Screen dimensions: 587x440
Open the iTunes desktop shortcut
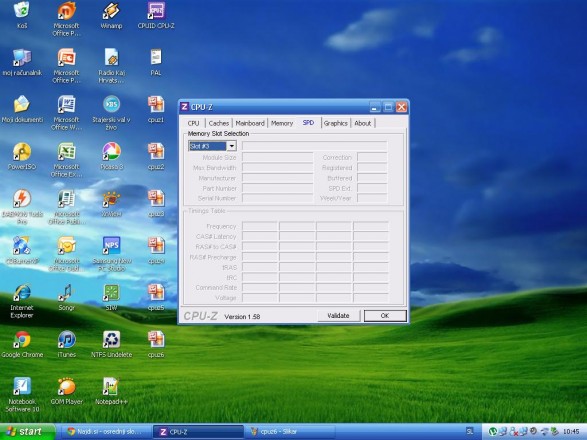(x=67, y=344)
